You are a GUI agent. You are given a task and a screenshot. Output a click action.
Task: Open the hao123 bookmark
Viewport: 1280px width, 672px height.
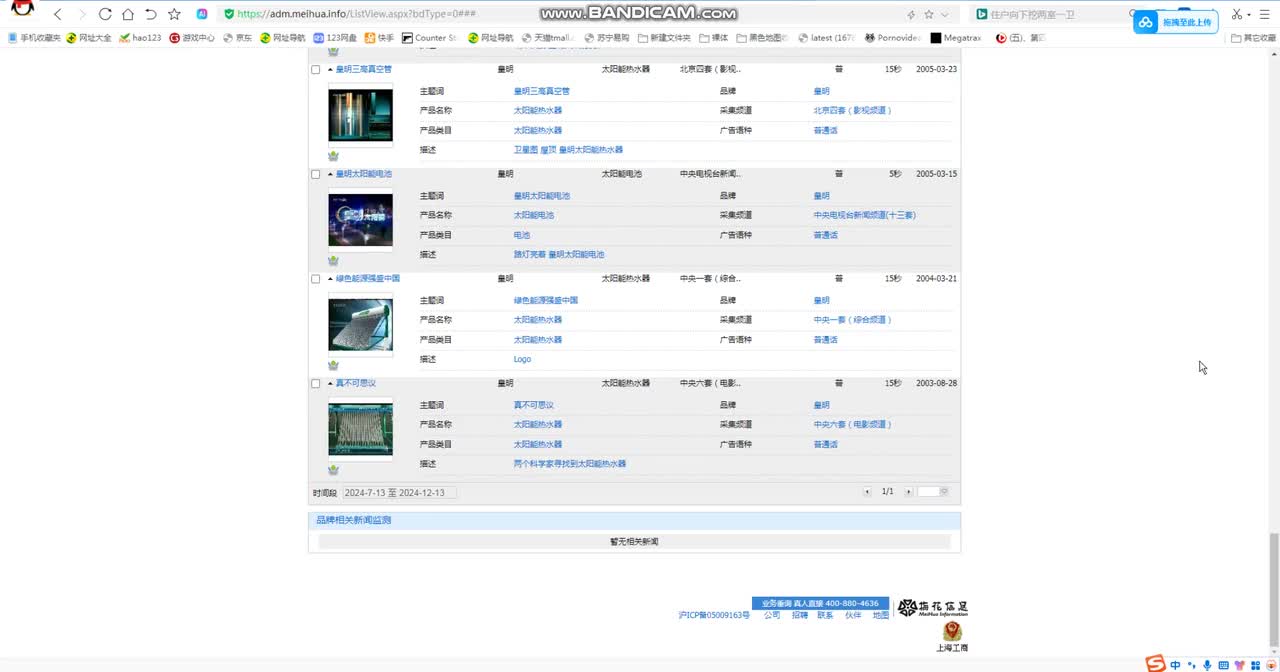click(x=140, y=38)
